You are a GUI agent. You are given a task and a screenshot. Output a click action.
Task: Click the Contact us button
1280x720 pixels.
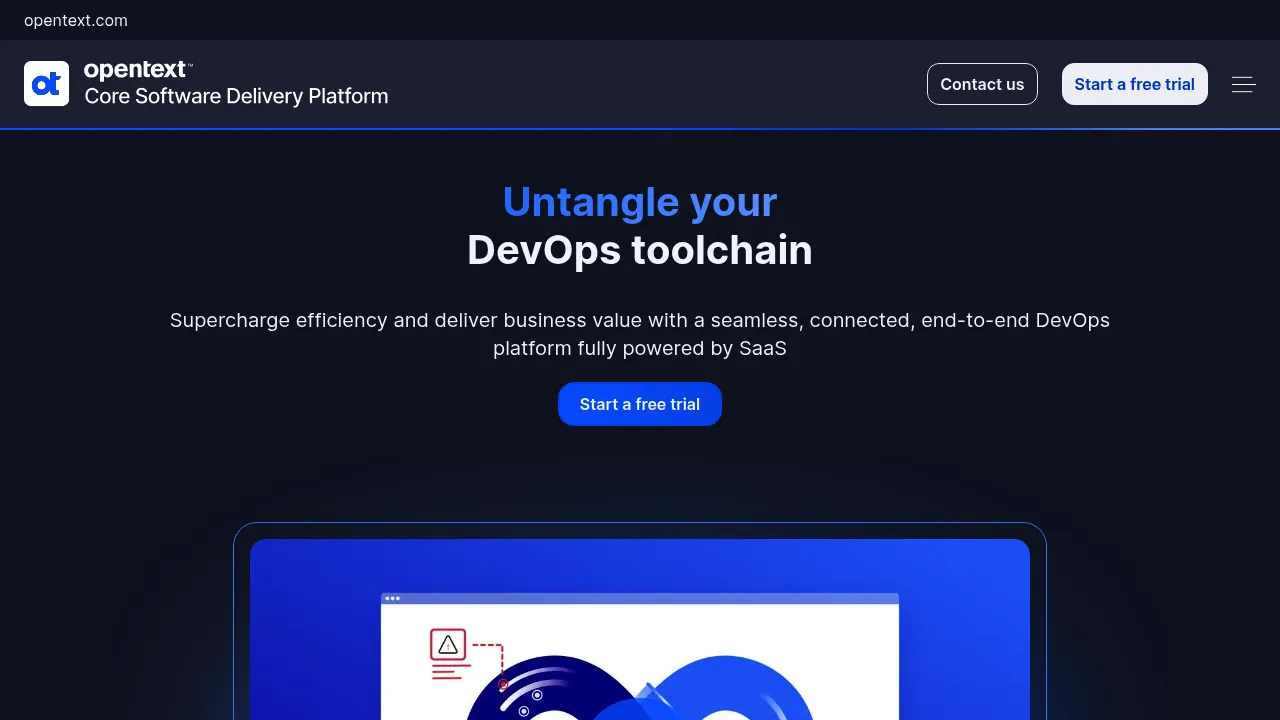click(982, 84)
